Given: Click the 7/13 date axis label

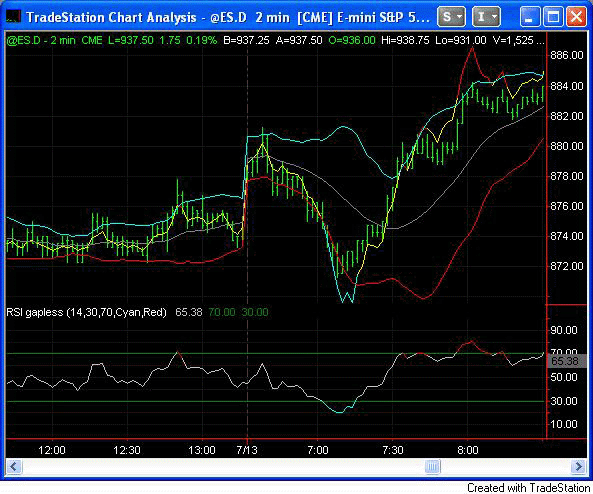Looking at the screenshot, I should click(247, 450).
